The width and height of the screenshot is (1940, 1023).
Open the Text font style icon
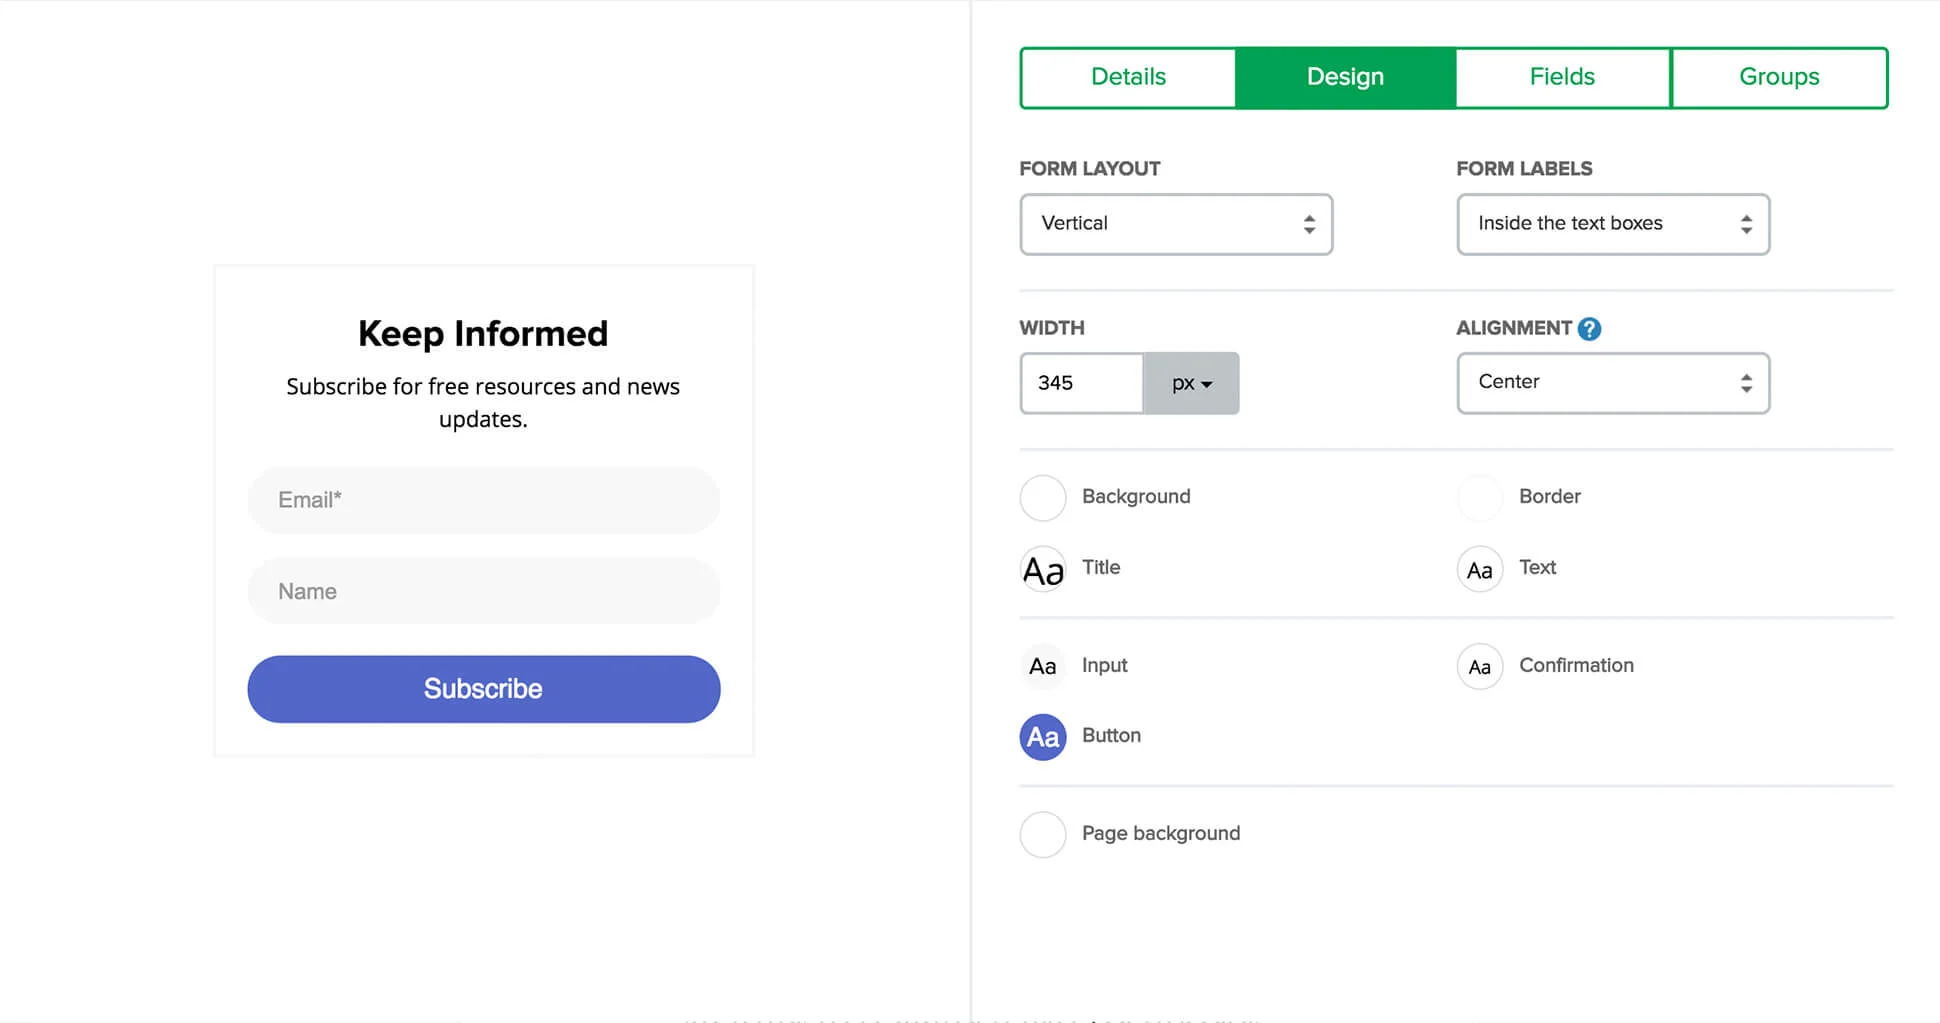point(1480,569)
